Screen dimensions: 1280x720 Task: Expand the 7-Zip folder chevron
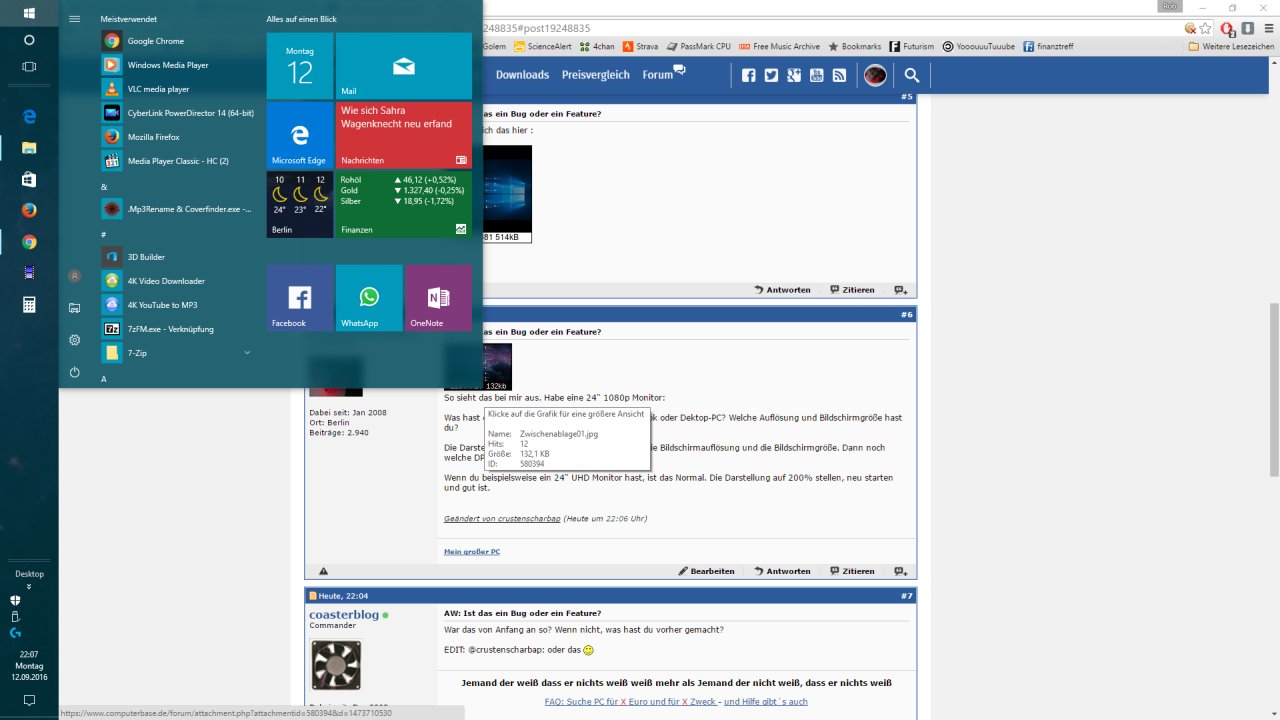(247, 353)
